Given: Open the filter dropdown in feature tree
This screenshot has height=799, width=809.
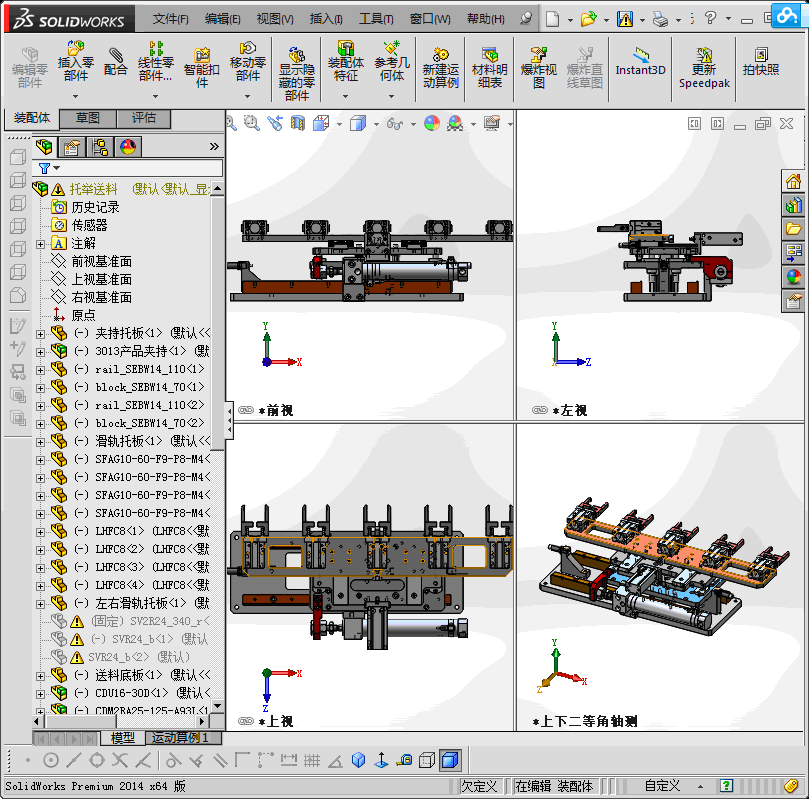Looking at the screenshot, I should pos(57,168).
